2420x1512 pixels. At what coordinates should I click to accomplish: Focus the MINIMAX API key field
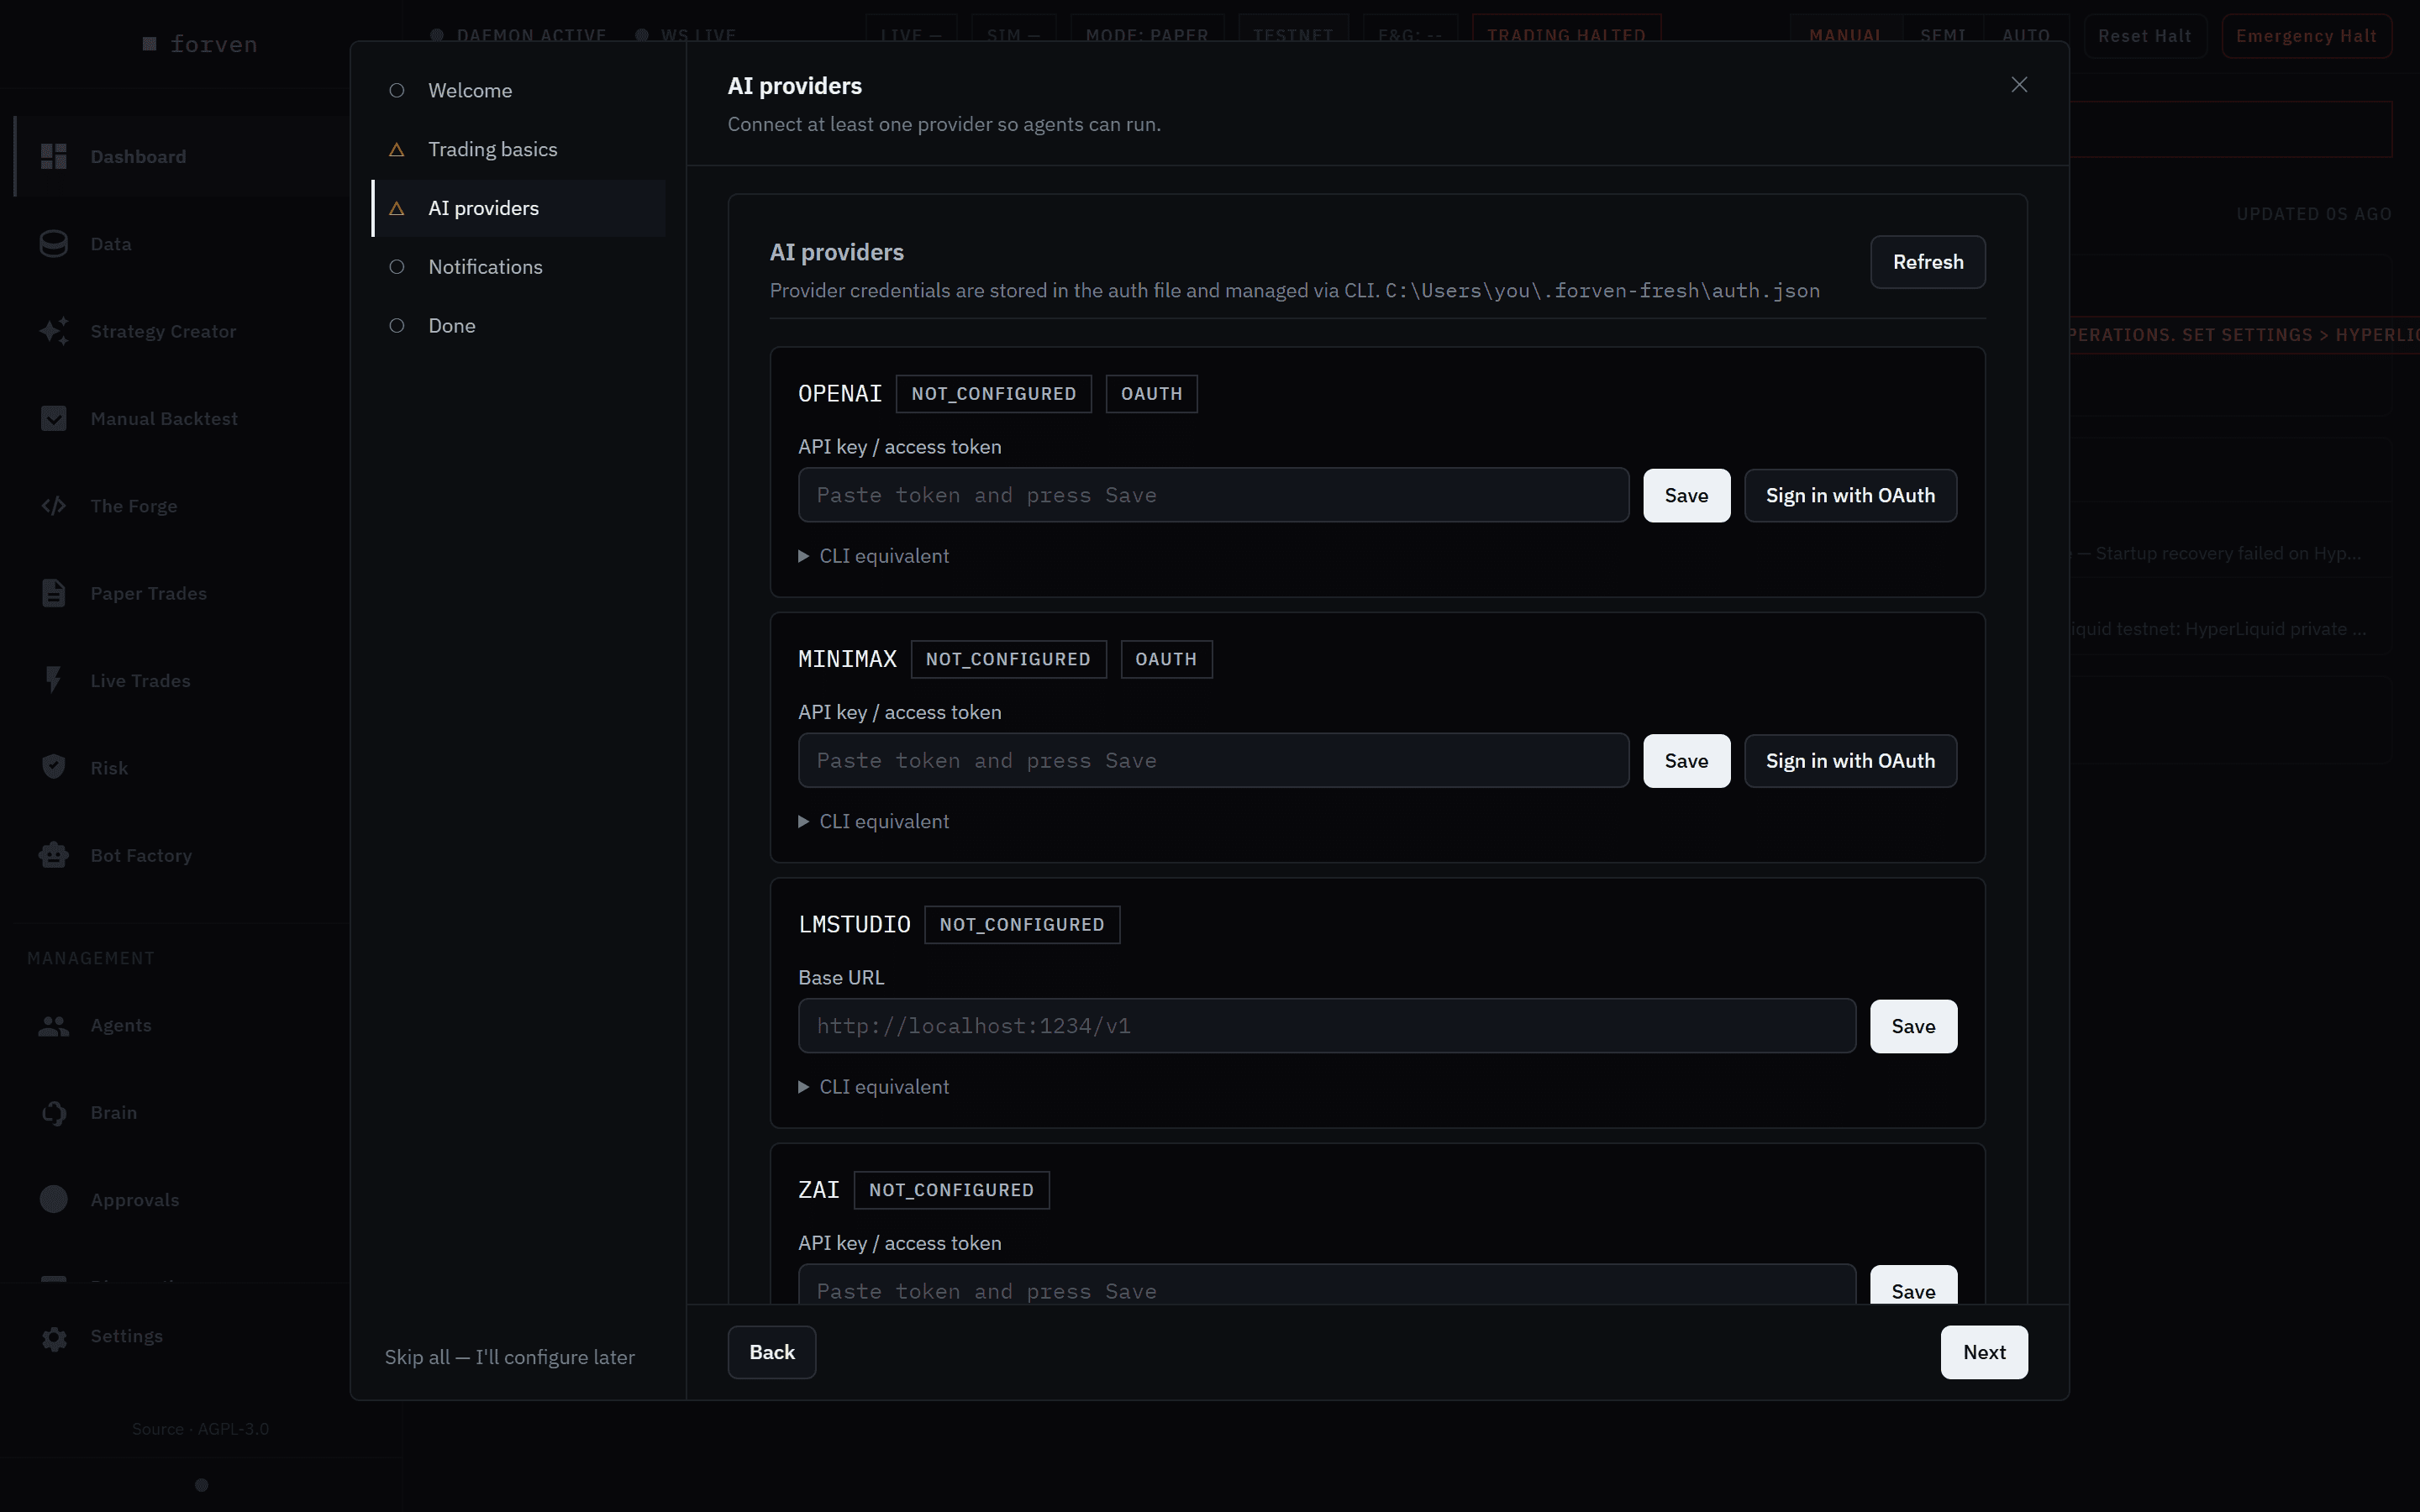[1213, 761]
